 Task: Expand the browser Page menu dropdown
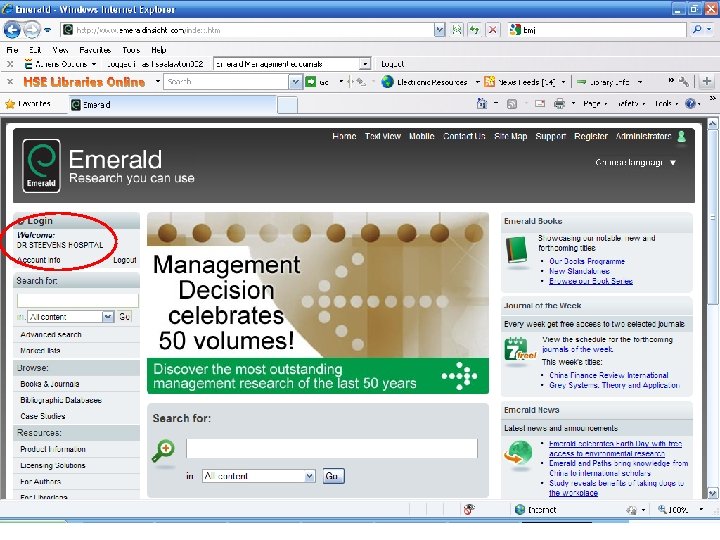[x=595, y=104]
